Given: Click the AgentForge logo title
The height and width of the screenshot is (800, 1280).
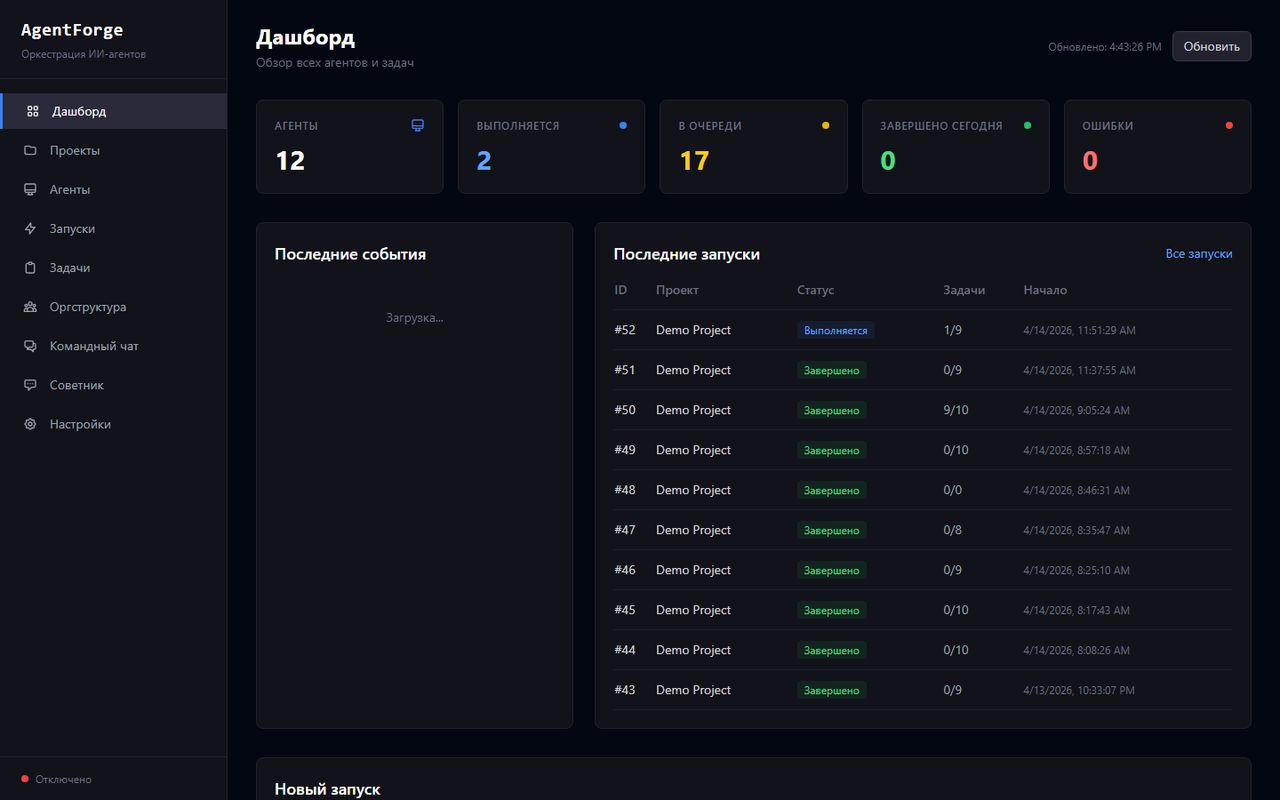Looking at the screenshot, I should (72, 30).
